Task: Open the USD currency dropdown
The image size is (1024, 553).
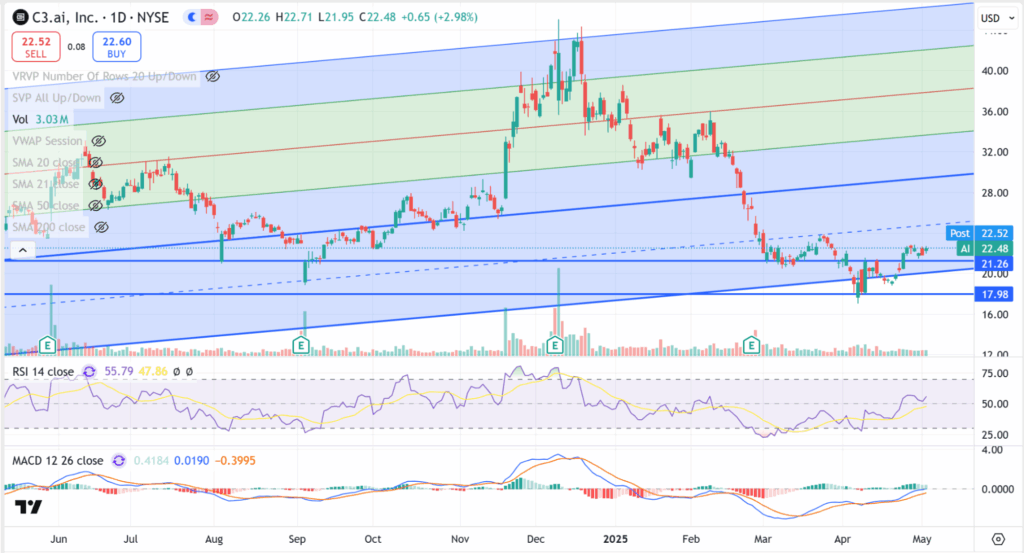Action: [x=998, y=18]
